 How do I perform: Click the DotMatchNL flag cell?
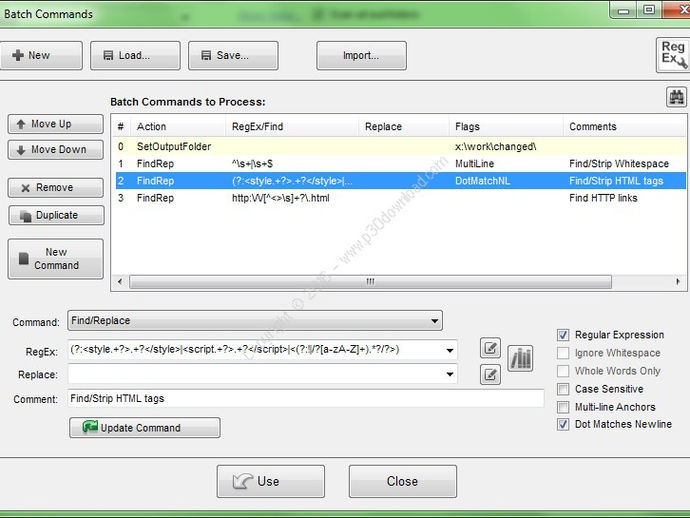(483, 181)
